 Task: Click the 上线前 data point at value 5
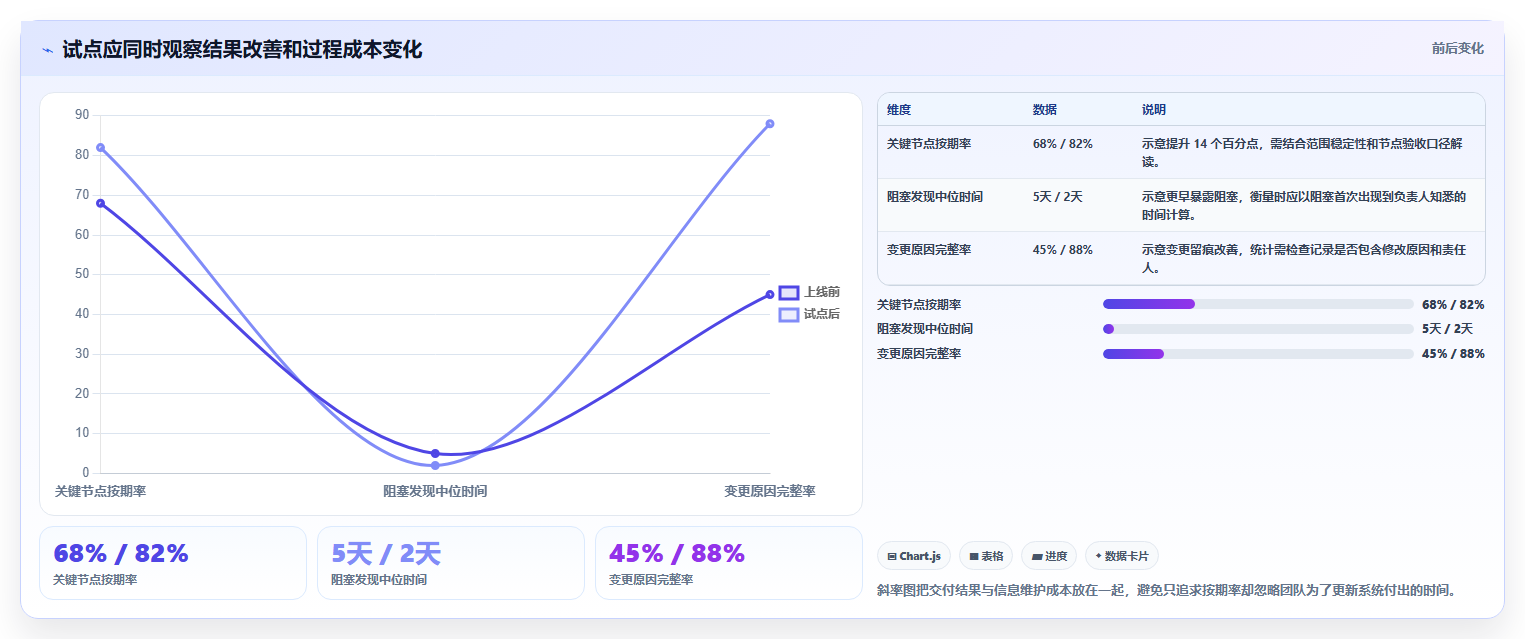435,453
